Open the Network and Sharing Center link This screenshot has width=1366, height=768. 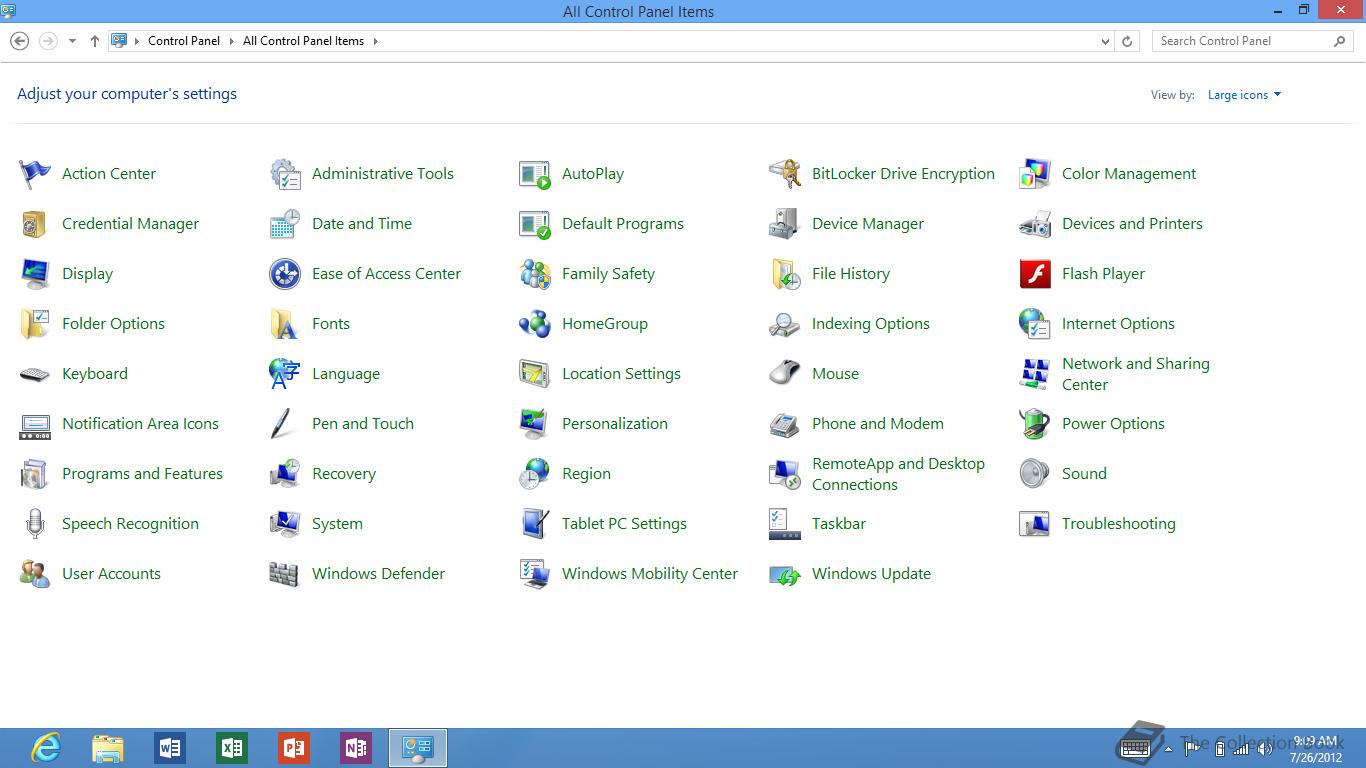click(x=1136, y=374)
